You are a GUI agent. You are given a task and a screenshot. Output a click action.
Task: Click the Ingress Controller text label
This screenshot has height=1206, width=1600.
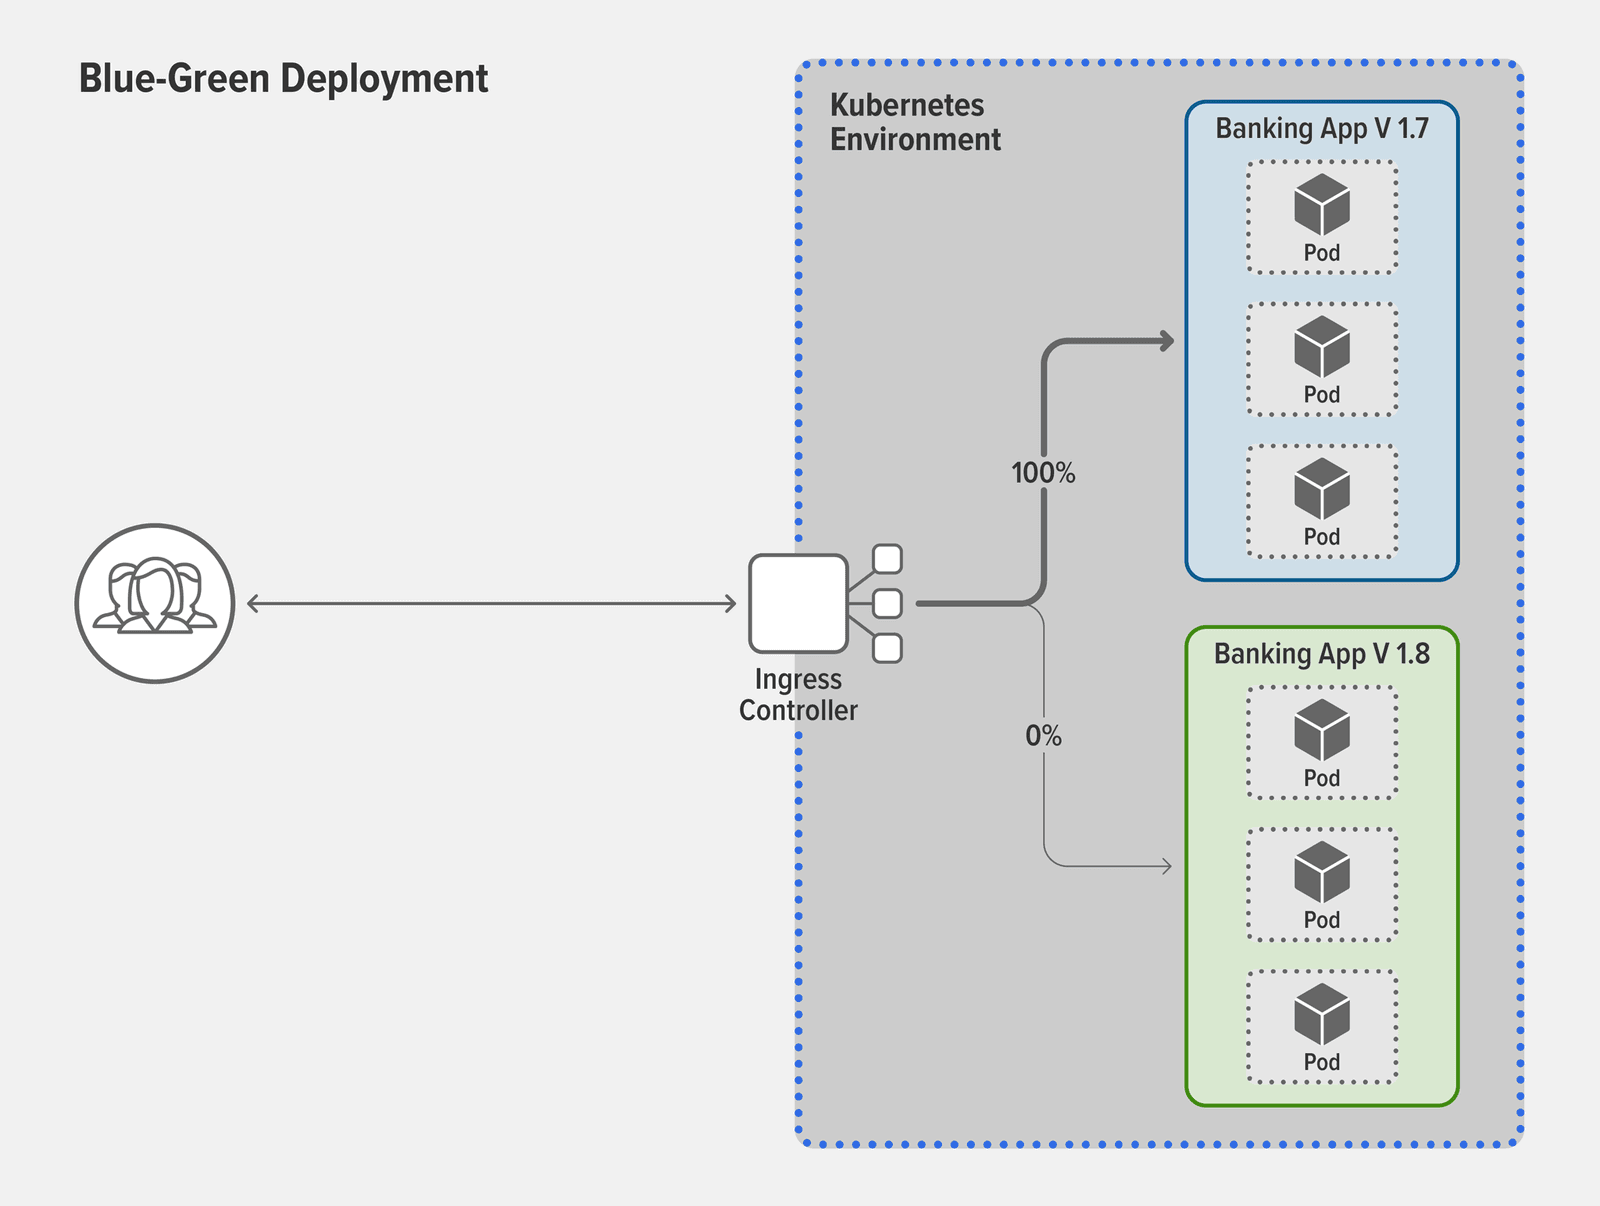(x=797, y=695)
